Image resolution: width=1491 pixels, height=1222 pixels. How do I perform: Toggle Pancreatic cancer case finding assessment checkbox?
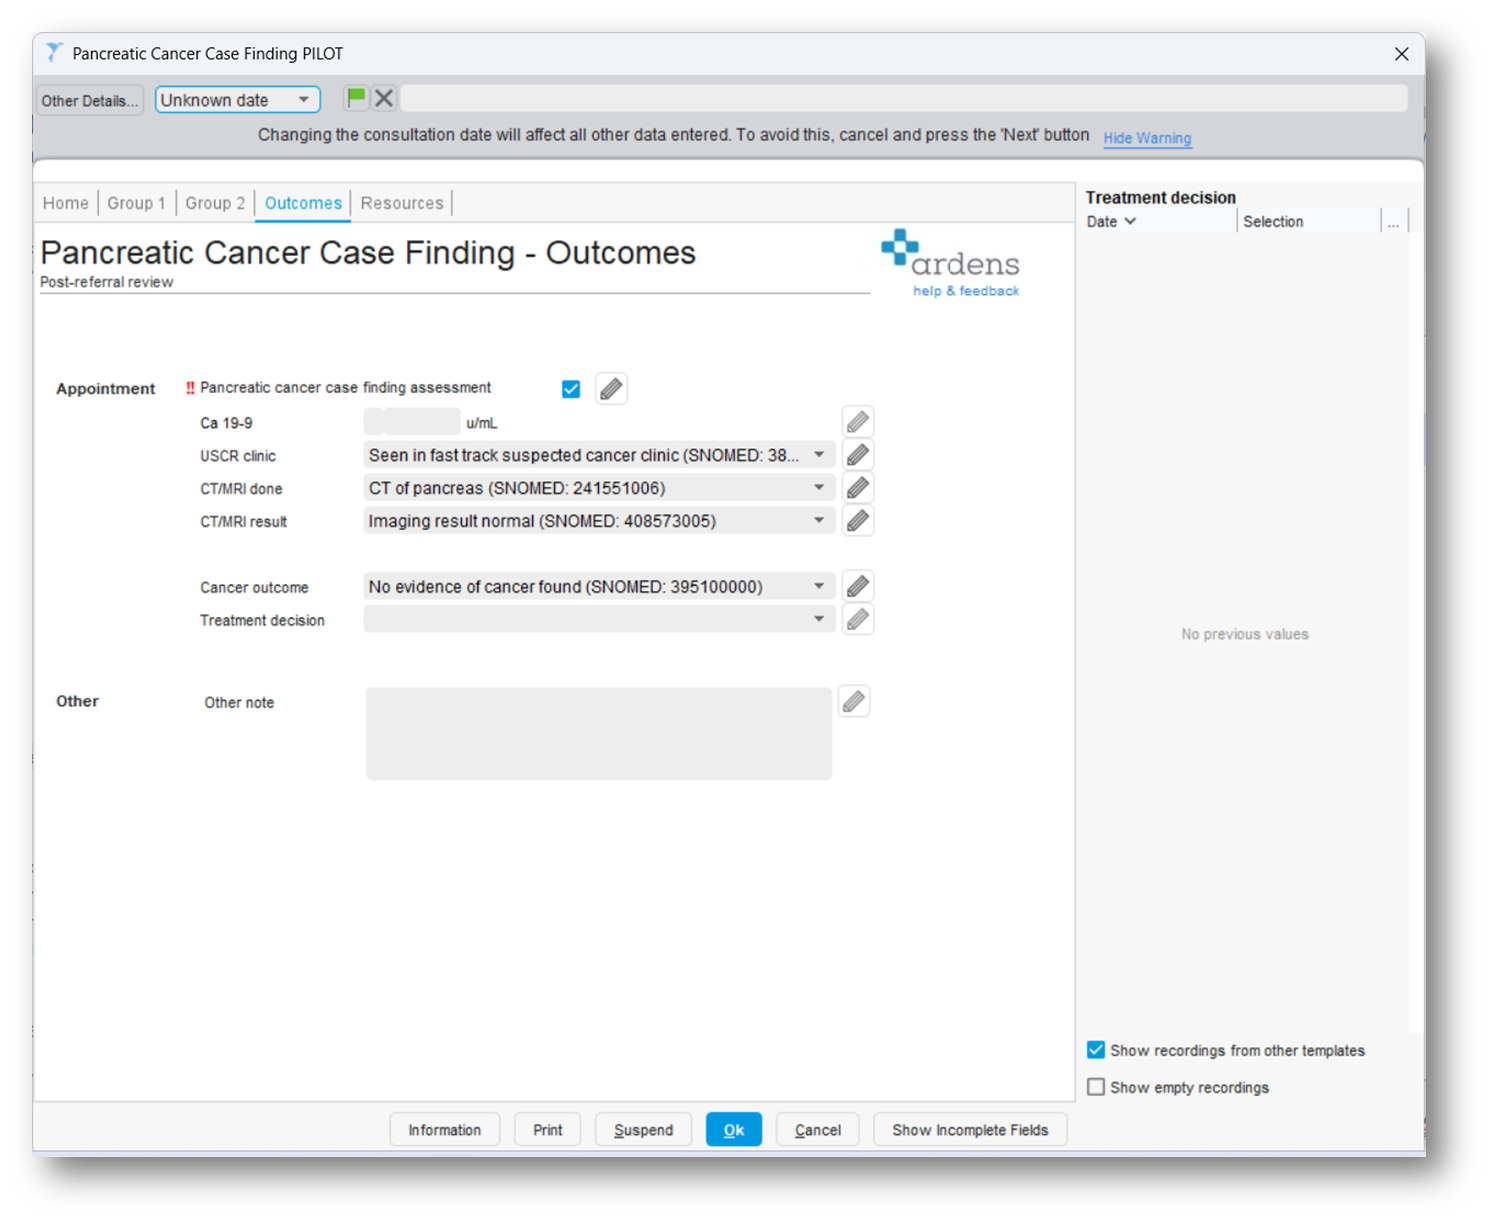coord(571,389)
